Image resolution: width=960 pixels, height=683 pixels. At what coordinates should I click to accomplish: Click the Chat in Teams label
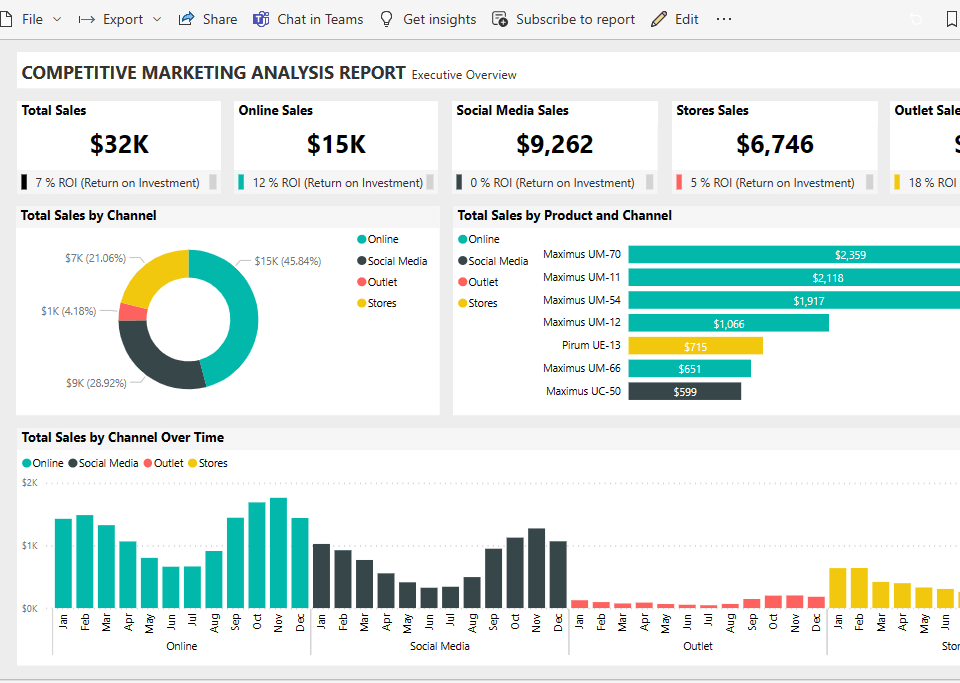pyautogui.click(x=320, y=19)
